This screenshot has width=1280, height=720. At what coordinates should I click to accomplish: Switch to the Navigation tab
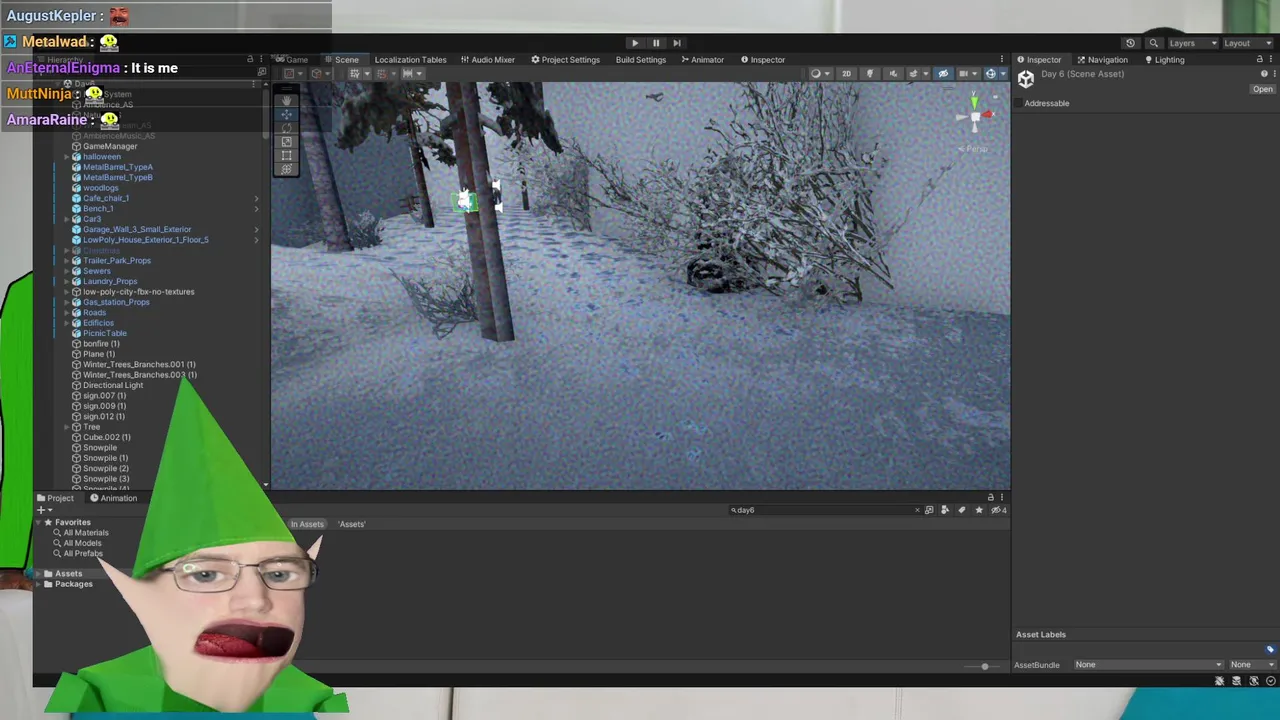pos(1102,59)
